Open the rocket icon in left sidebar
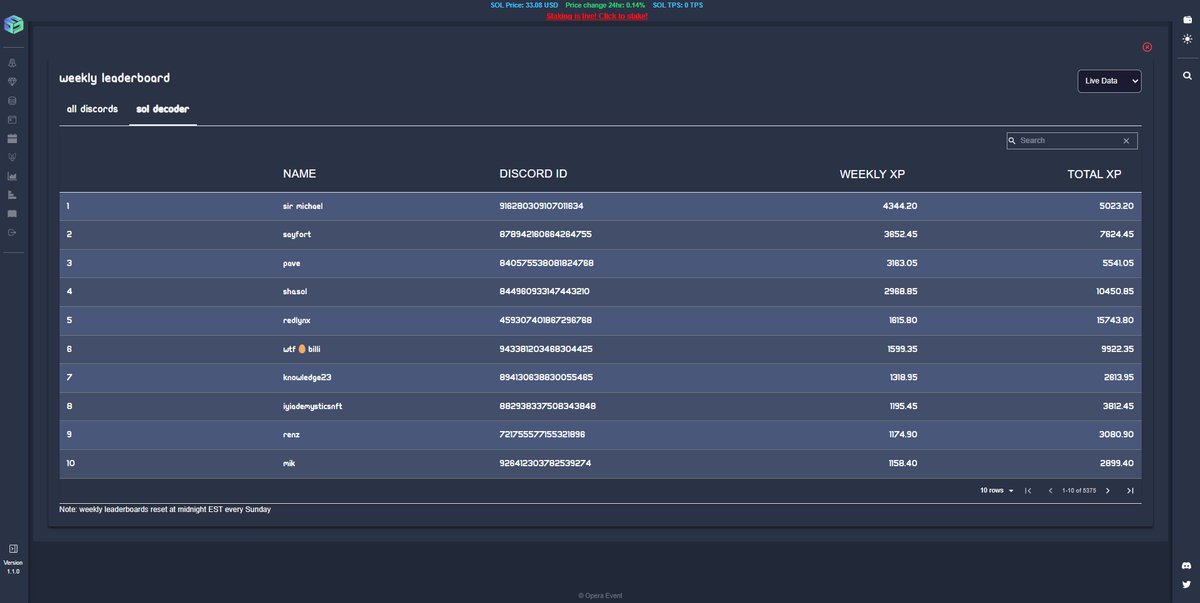Screen dimensions: 1200x603 pos(13,63)
